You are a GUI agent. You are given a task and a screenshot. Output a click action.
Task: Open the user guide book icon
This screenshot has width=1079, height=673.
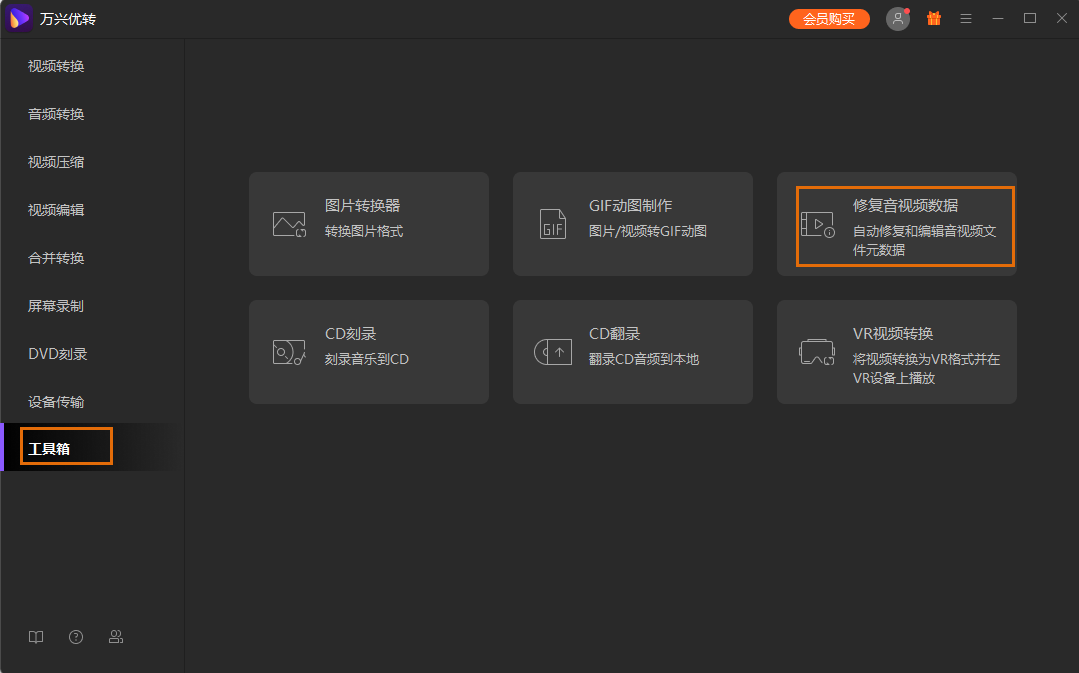[36, 637]
